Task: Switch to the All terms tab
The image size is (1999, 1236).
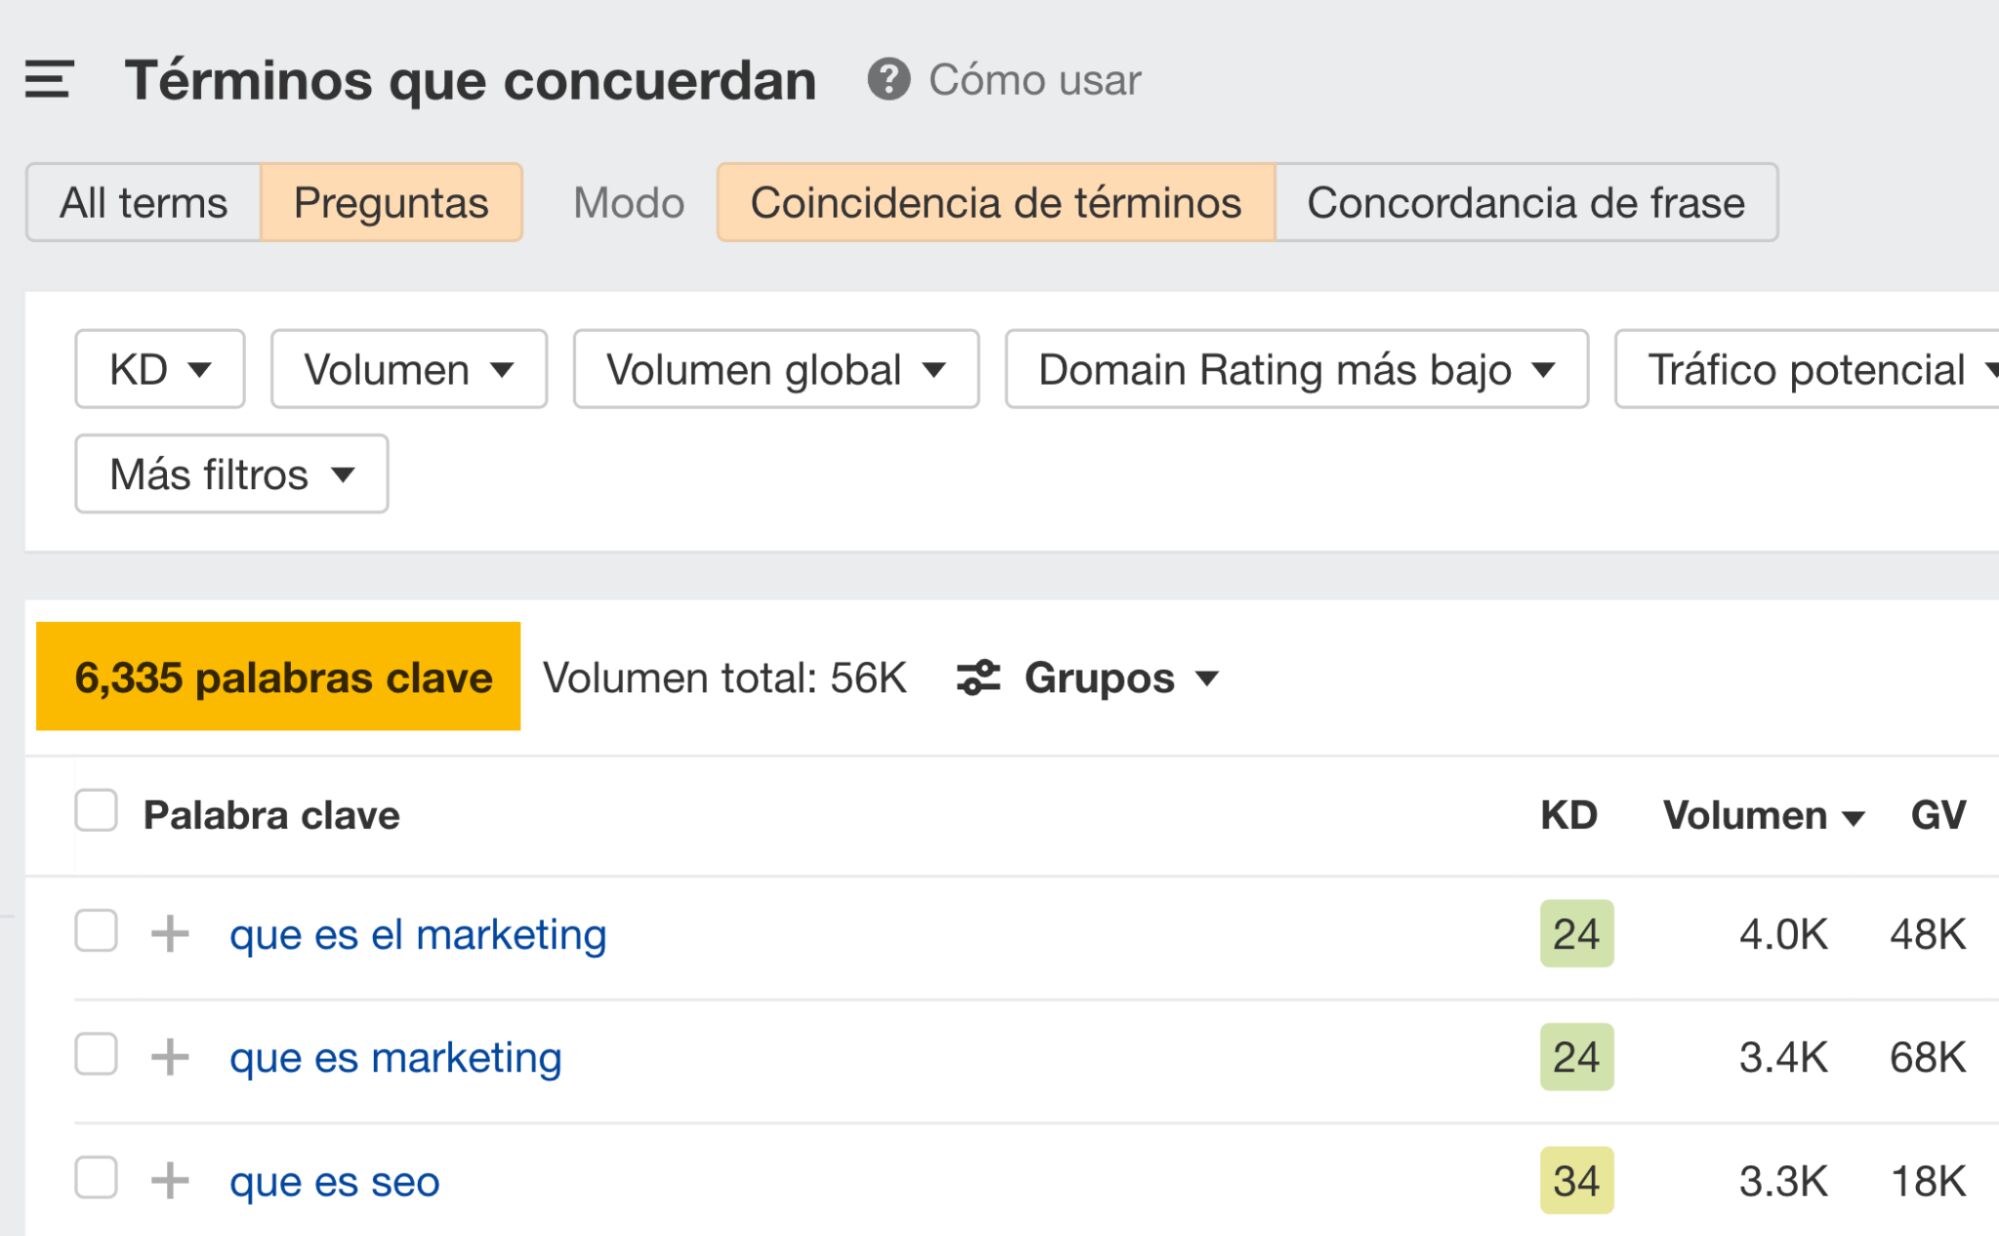Action: tap(143, 202)
